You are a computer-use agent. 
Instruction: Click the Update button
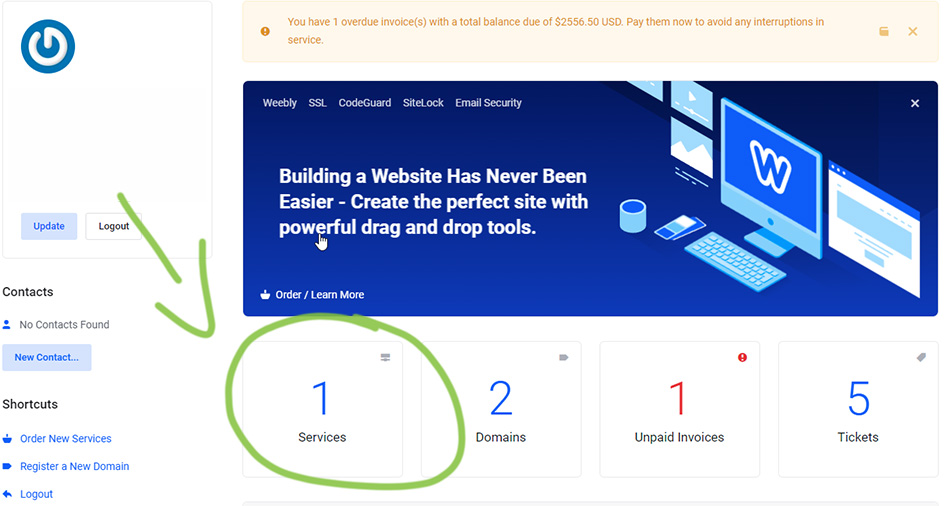(x=49, y=226)
